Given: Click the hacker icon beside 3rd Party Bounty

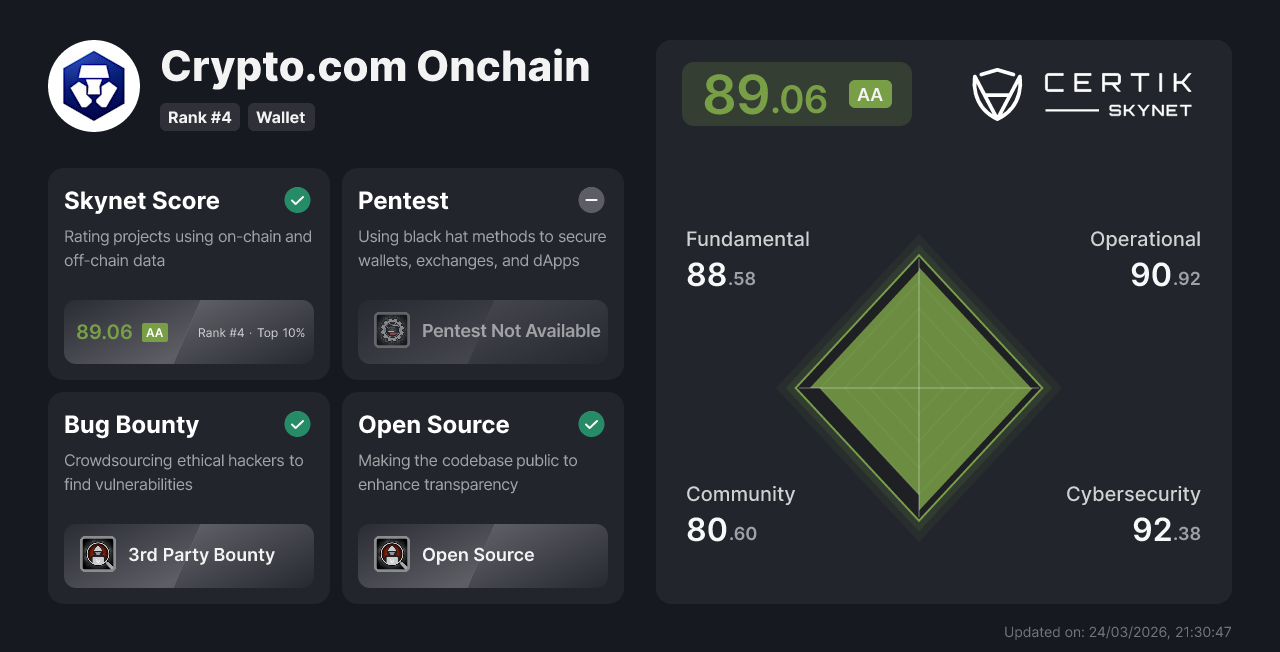Looking at the screenshot, I should [x=98, y=554].
